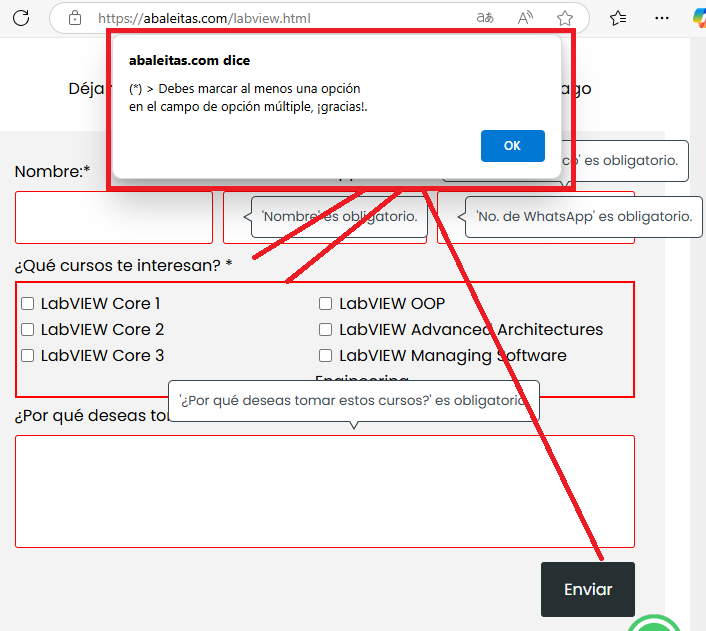Click the URL address bar text
This screenshot has width=706, height=631.
click(x=204, y=18)
